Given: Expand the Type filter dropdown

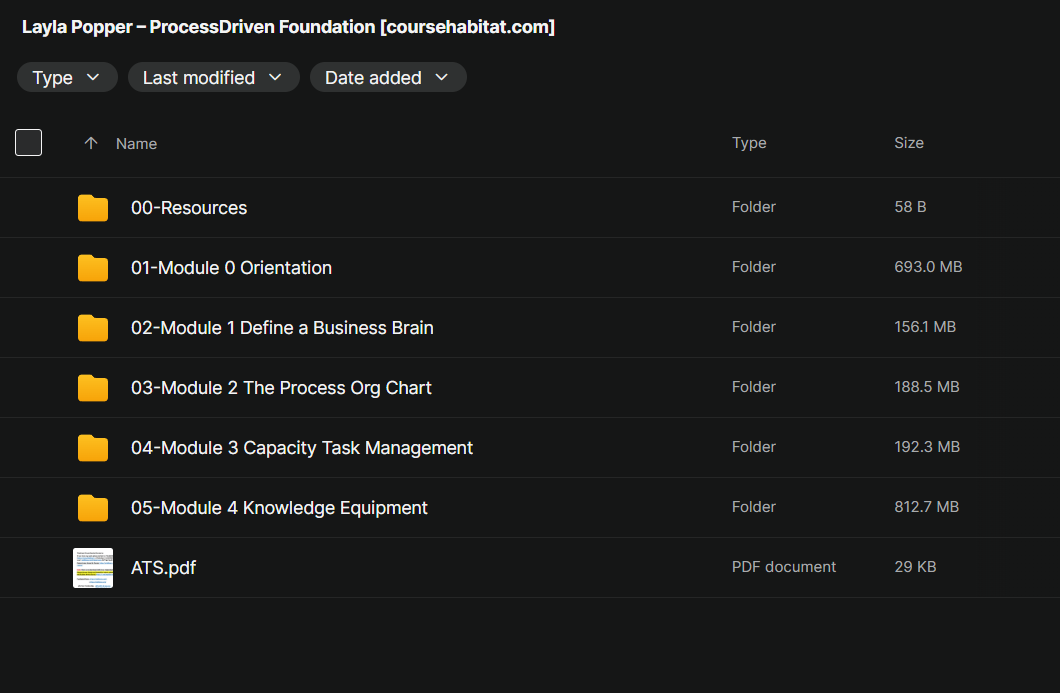Looking at the screenshot, I should (67, 78).
